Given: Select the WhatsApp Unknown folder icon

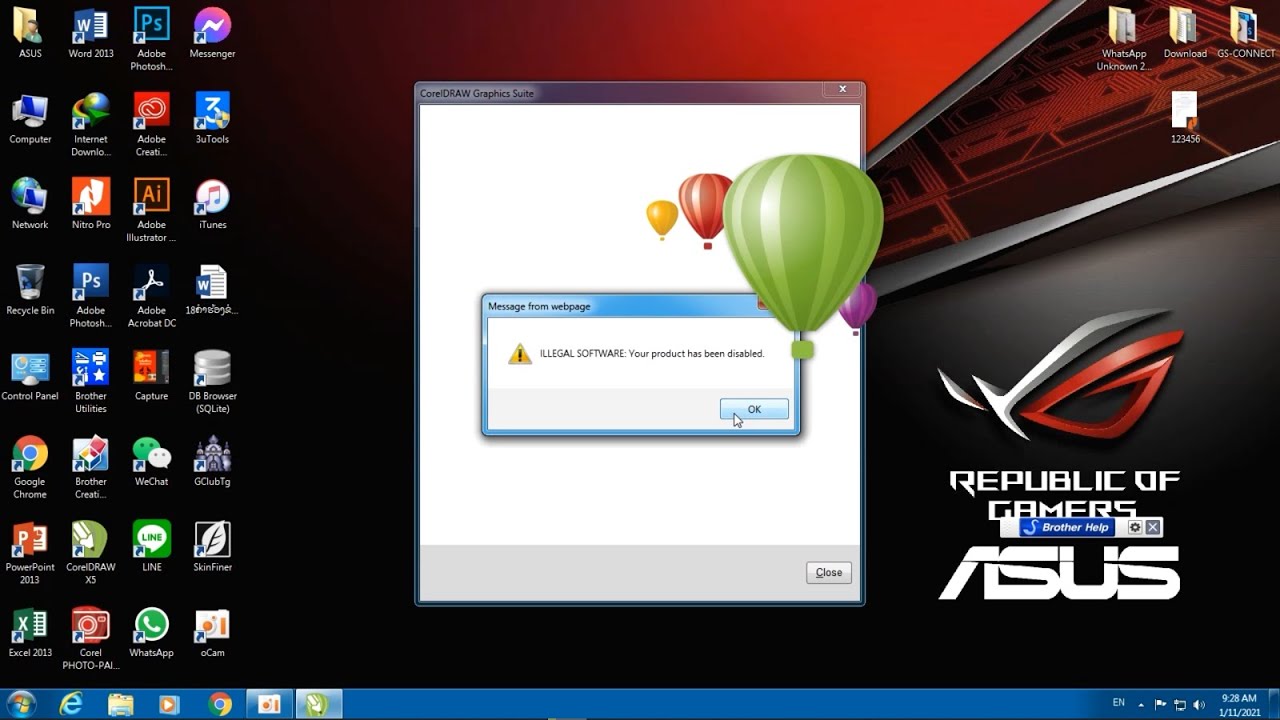Looking at the screenshot, I should 1124,39.
